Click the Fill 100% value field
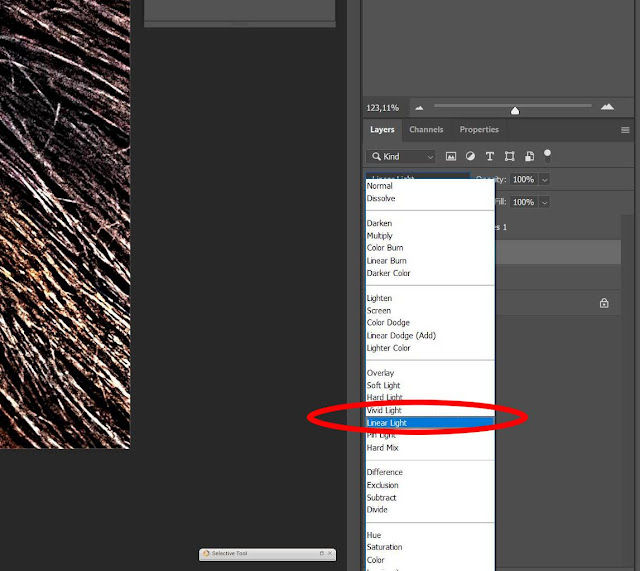Viewport: 640px width, 571px height. [524, 202]
